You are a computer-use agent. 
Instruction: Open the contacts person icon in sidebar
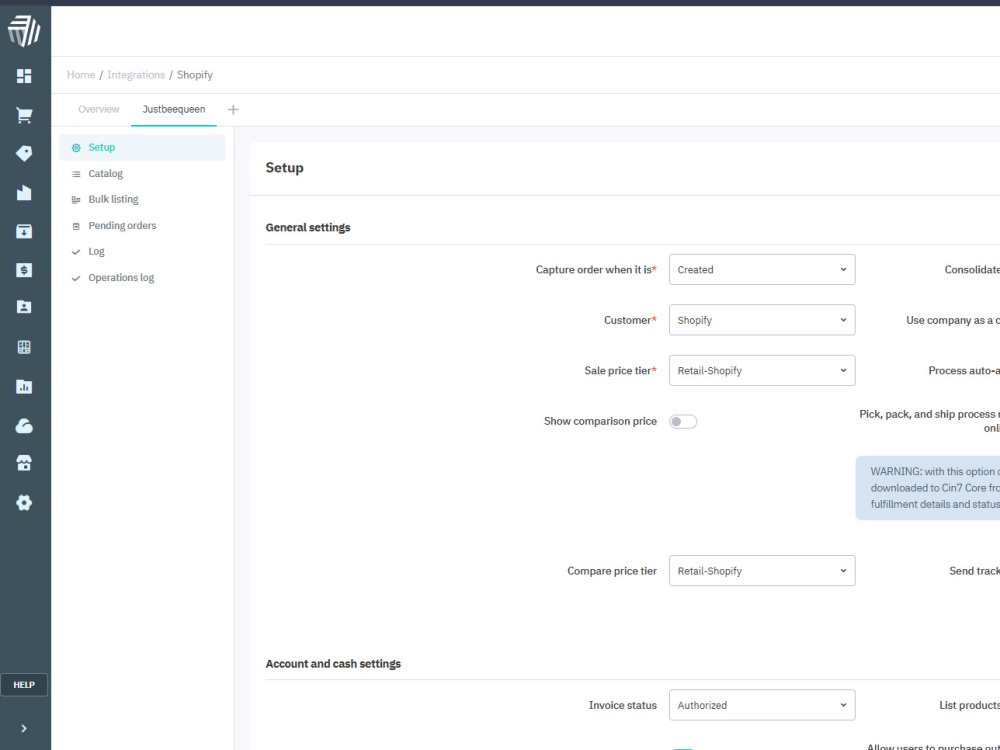pos(24,307)
